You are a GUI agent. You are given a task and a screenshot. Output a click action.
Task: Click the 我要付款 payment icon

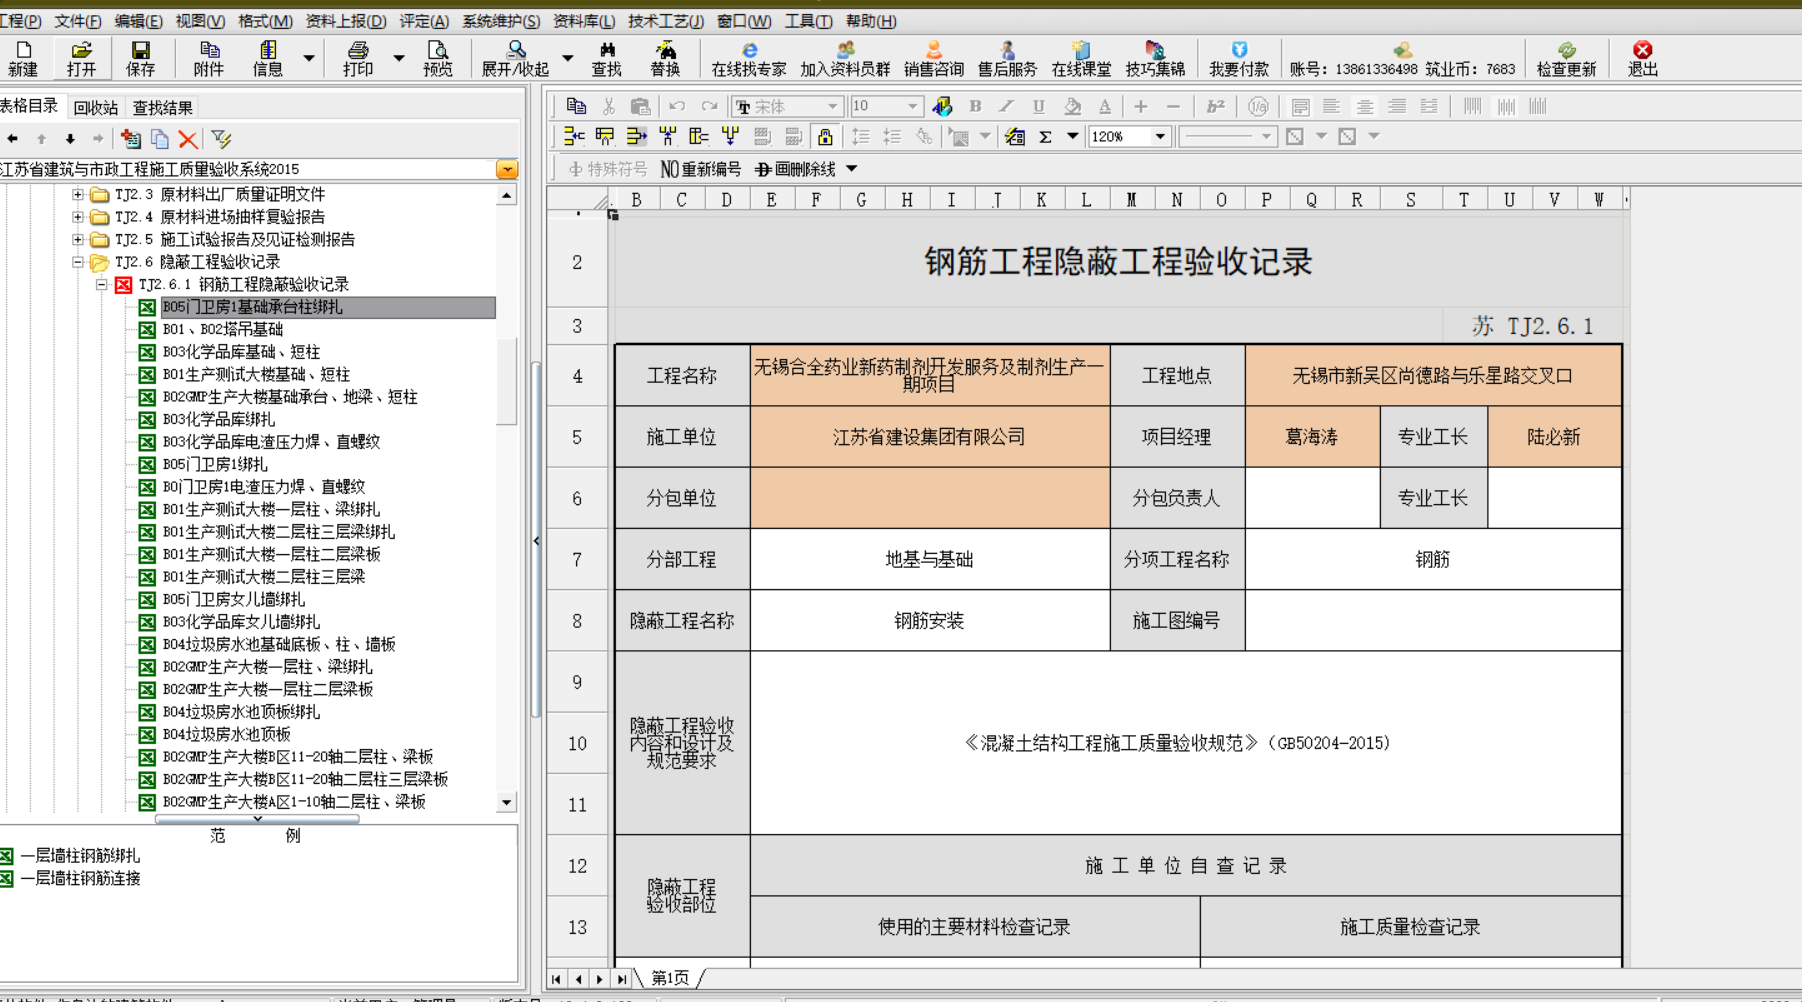1239,59
